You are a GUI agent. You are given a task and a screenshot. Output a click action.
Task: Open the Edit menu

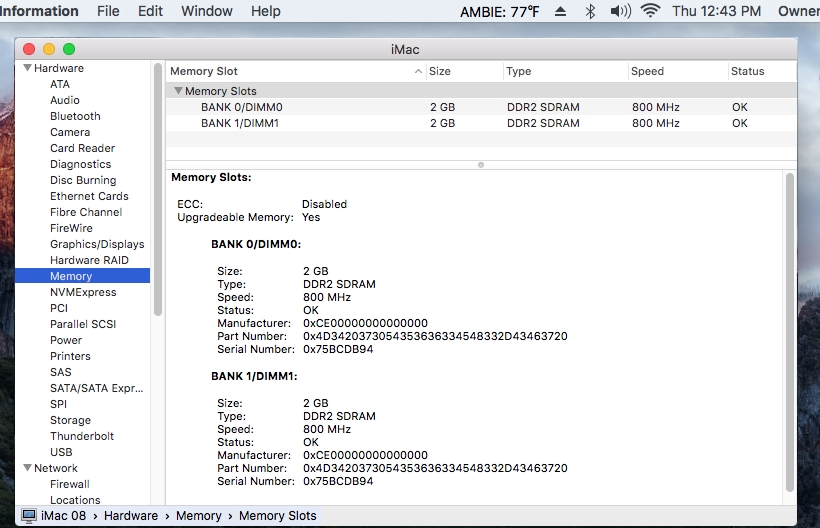tap(150, 11)
